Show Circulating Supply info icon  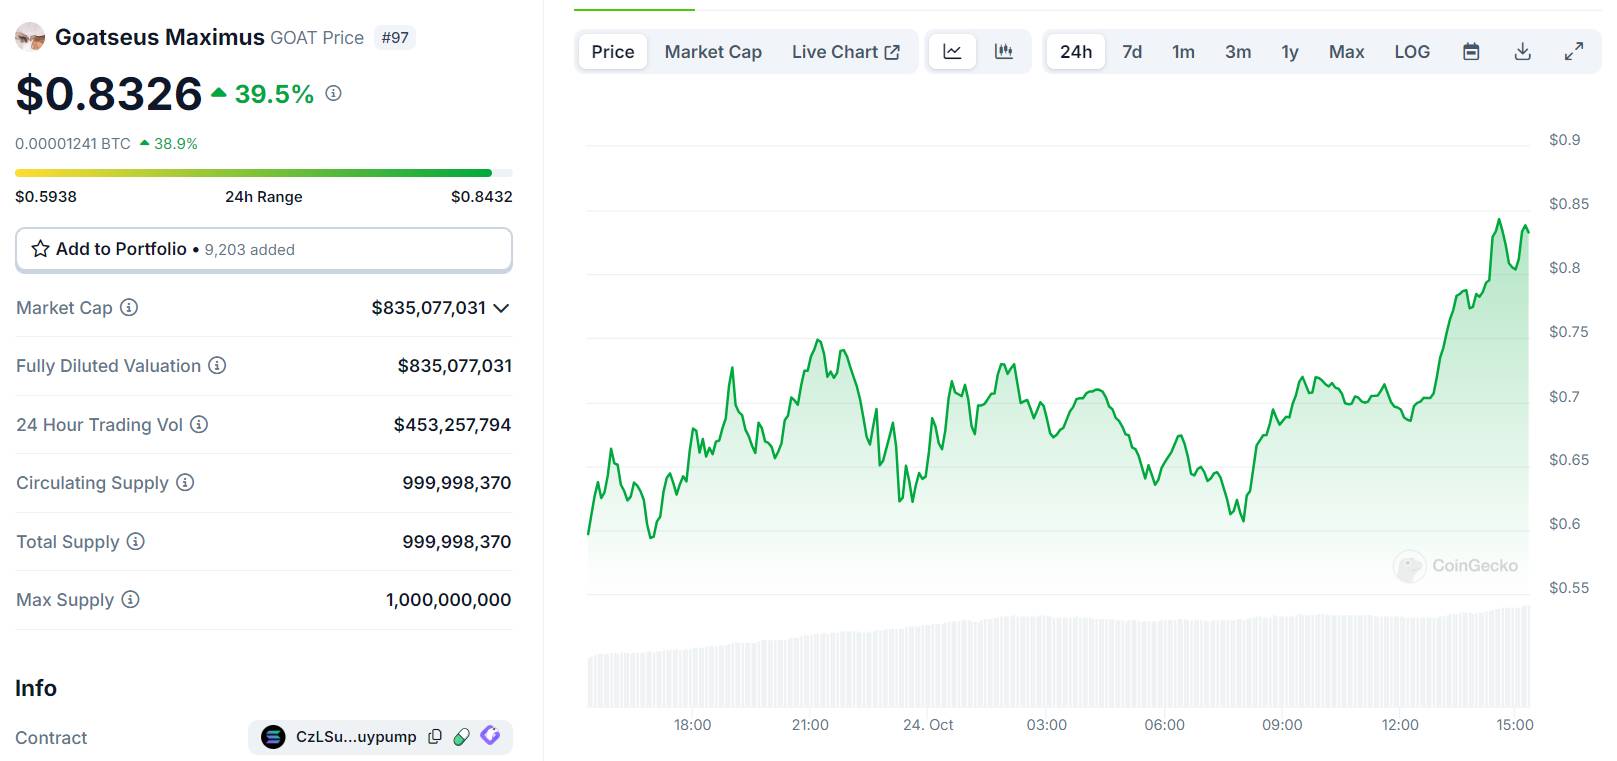(185, 482)
